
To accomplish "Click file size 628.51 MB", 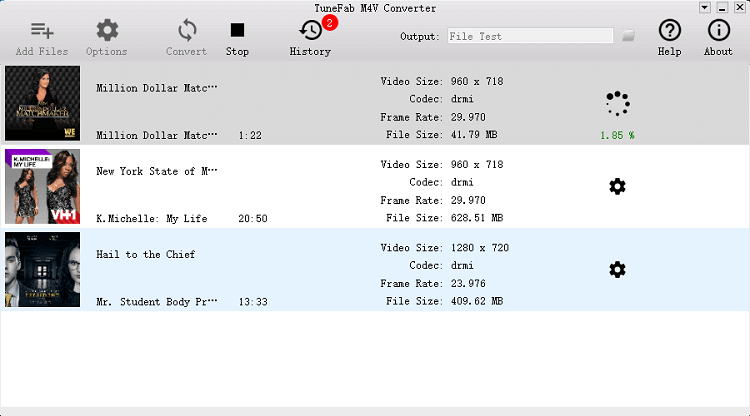I will [477, 218].
